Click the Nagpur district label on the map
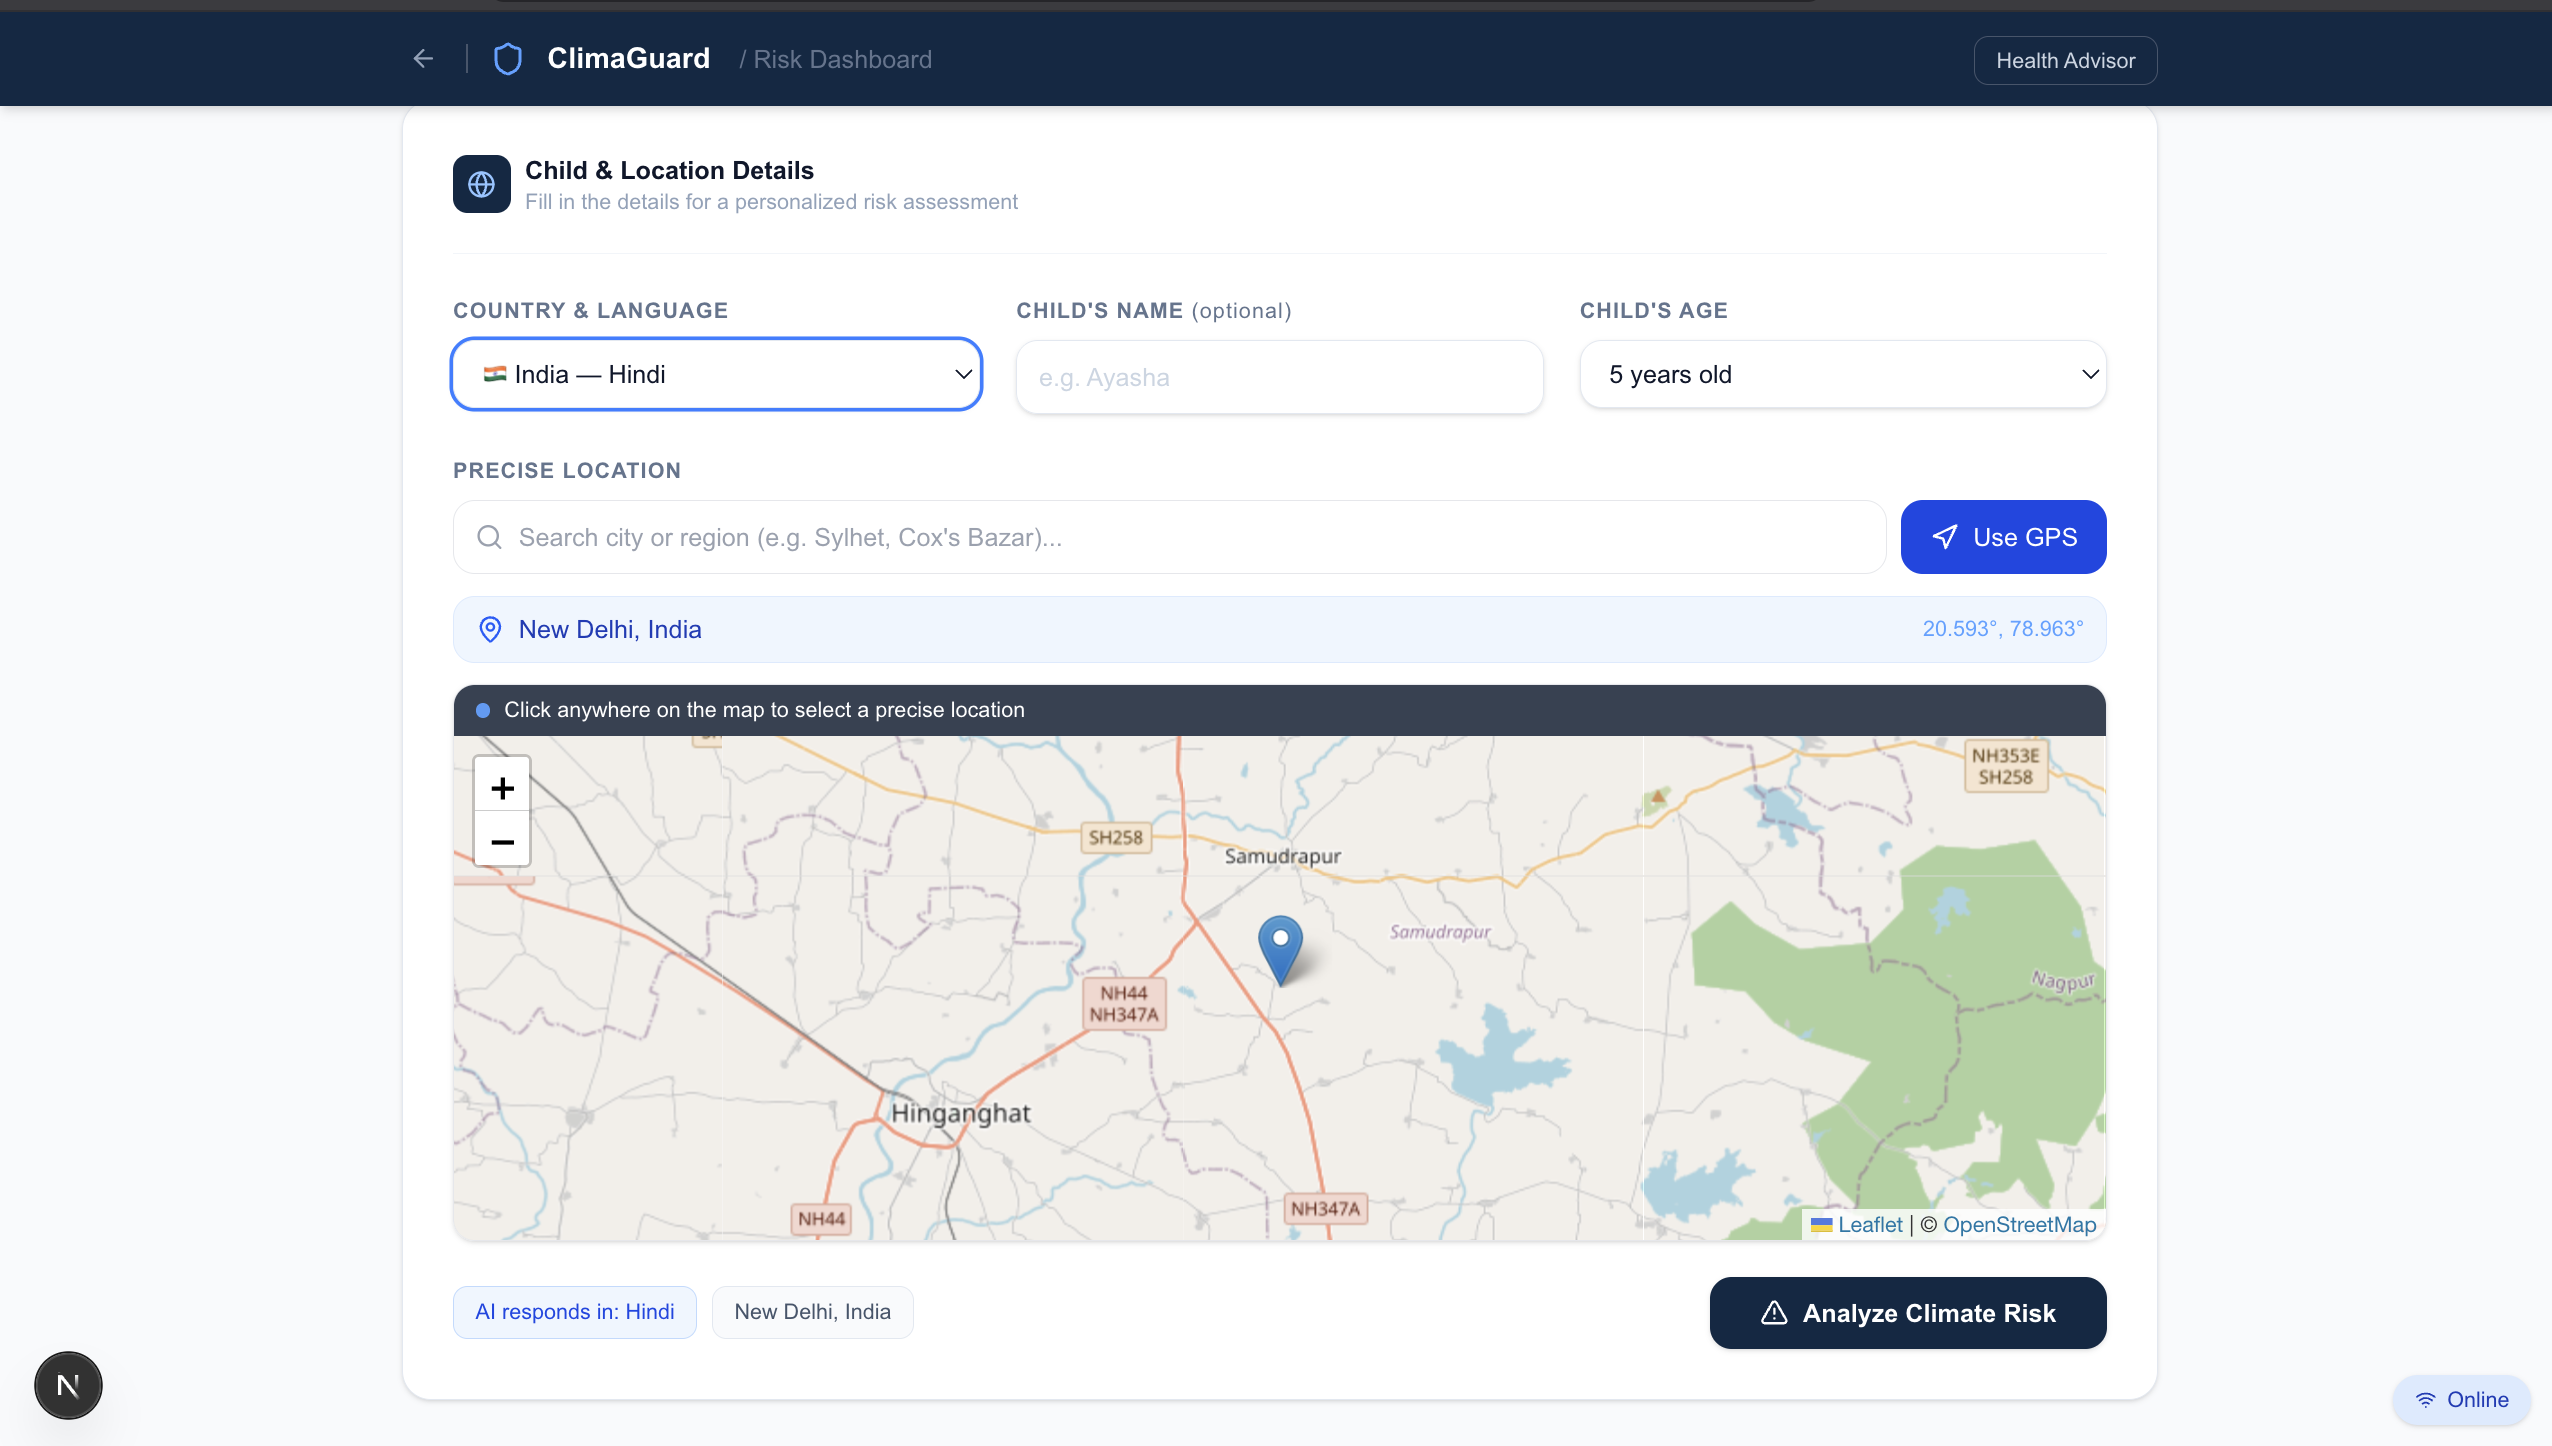 (2062, 980)
